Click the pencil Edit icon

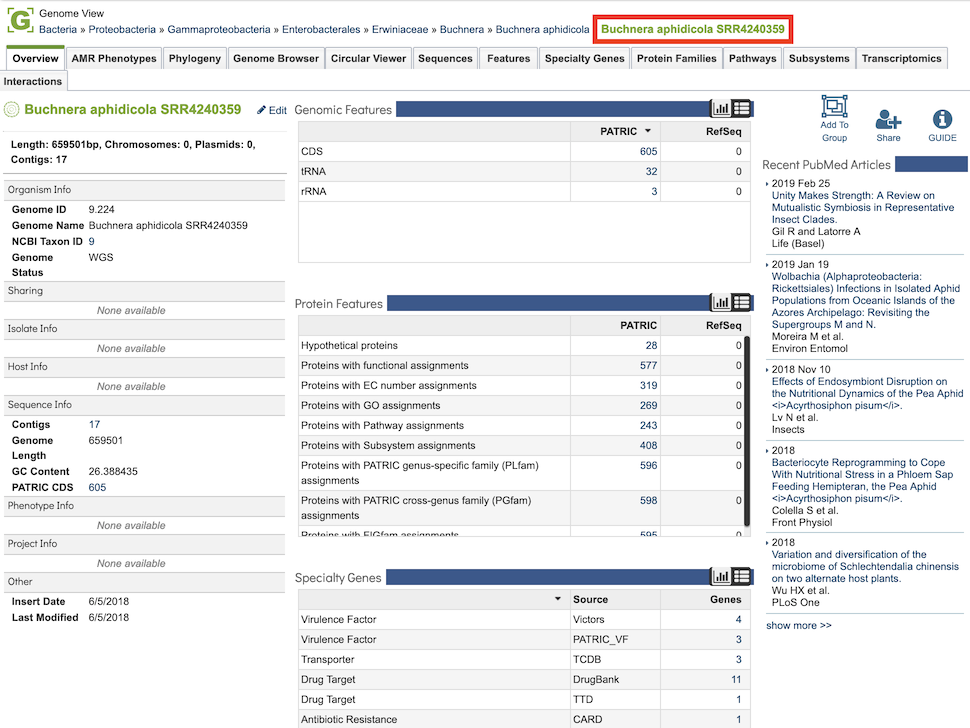click(x=262, y=110)
